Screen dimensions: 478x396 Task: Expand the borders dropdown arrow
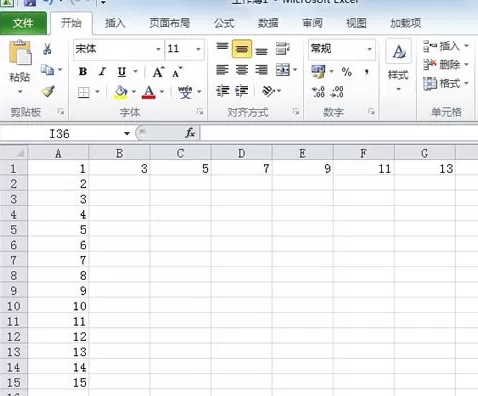point(97,92)
